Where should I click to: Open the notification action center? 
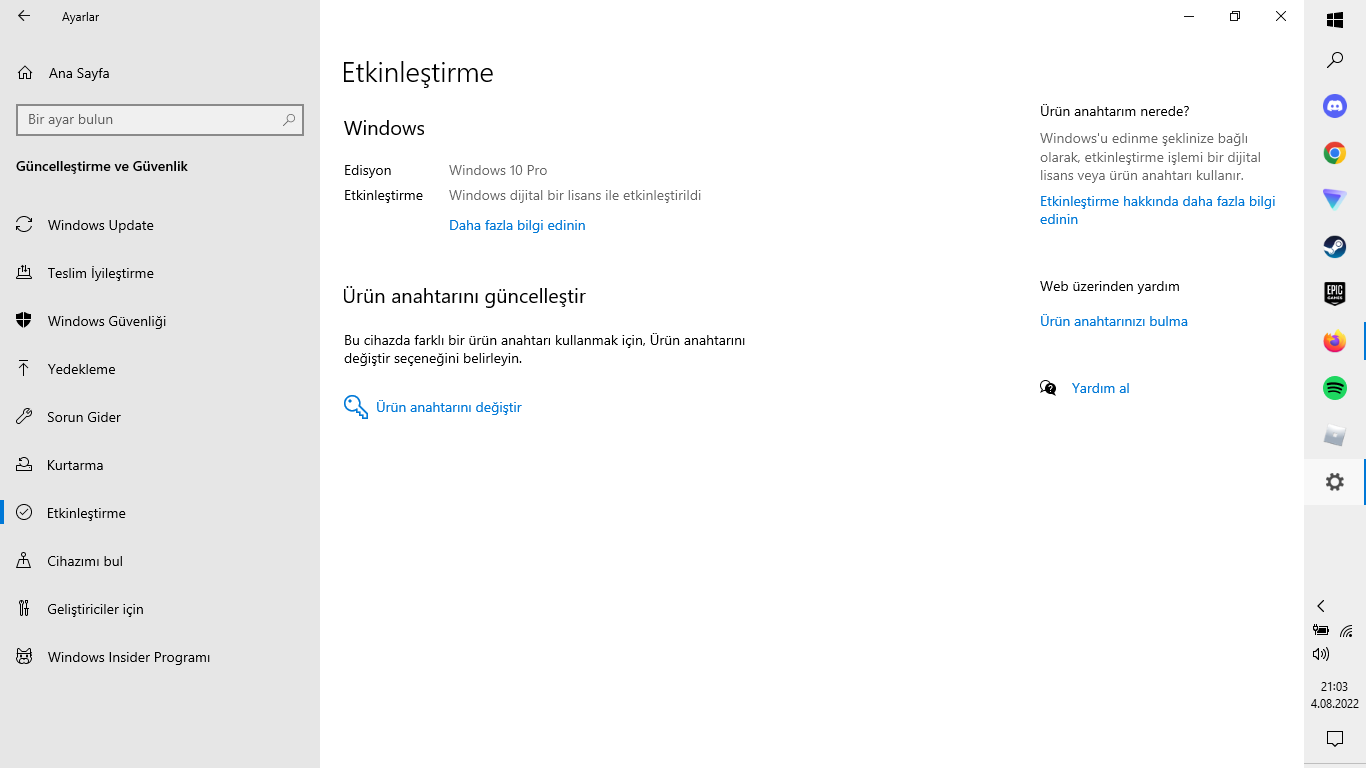pyautogui.click(x=1335, y=739)
